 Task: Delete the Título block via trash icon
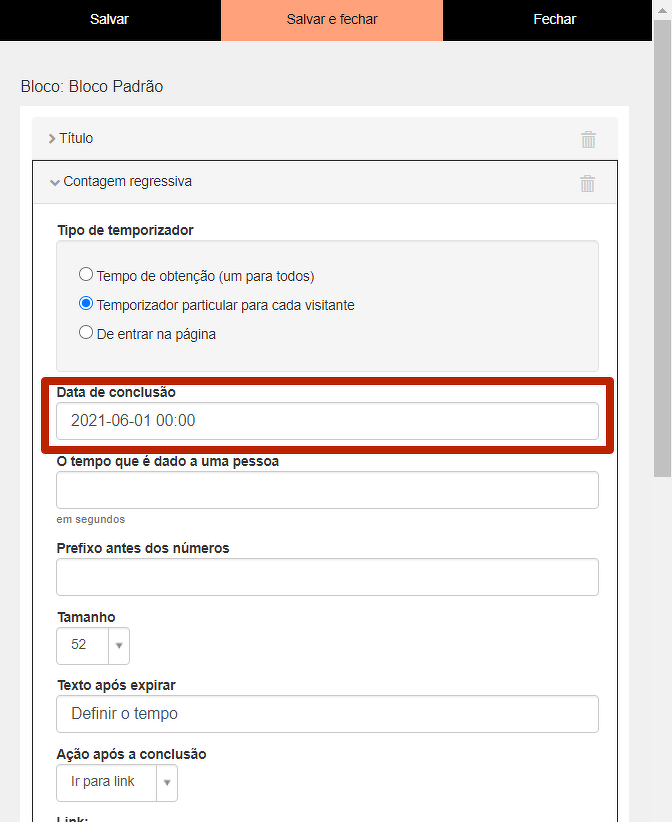[588, 140]
